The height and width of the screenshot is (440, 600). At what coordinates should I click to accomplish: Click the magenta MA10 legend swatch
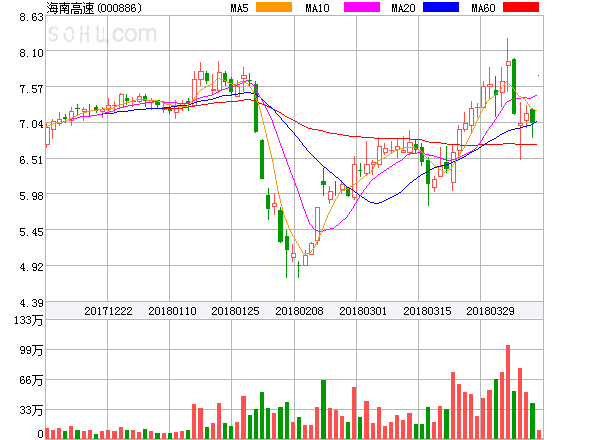point(362,7)
